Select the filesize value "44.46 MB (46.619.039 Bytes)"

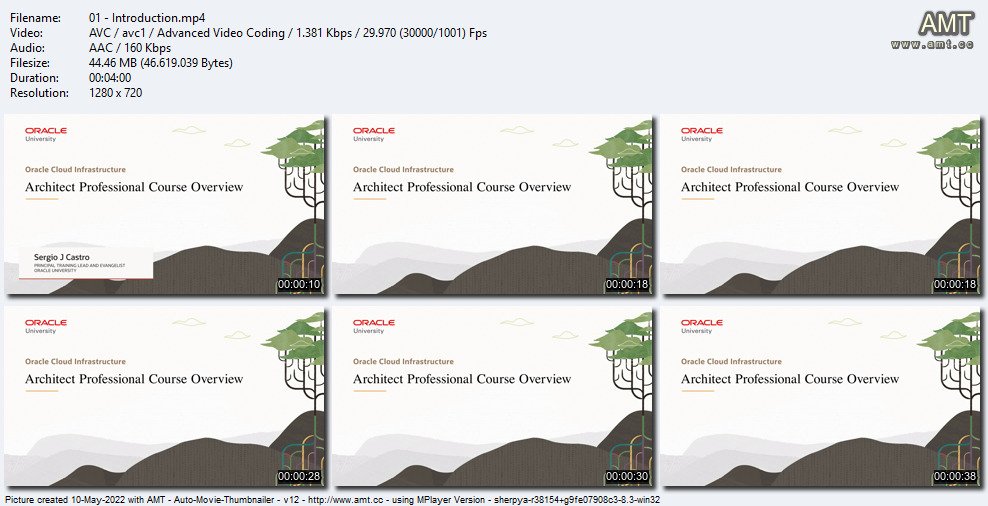(x=161, y=63)
